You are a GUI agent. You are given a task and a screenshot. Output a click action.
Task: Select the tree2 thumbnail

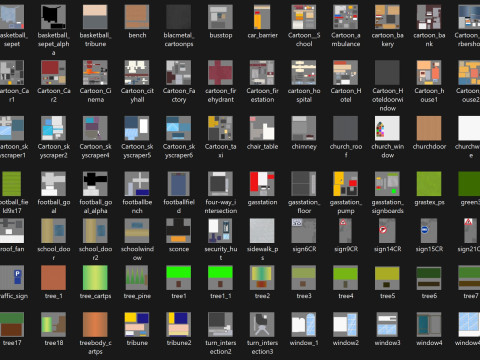pyautogui.click(x=262, y=278)
